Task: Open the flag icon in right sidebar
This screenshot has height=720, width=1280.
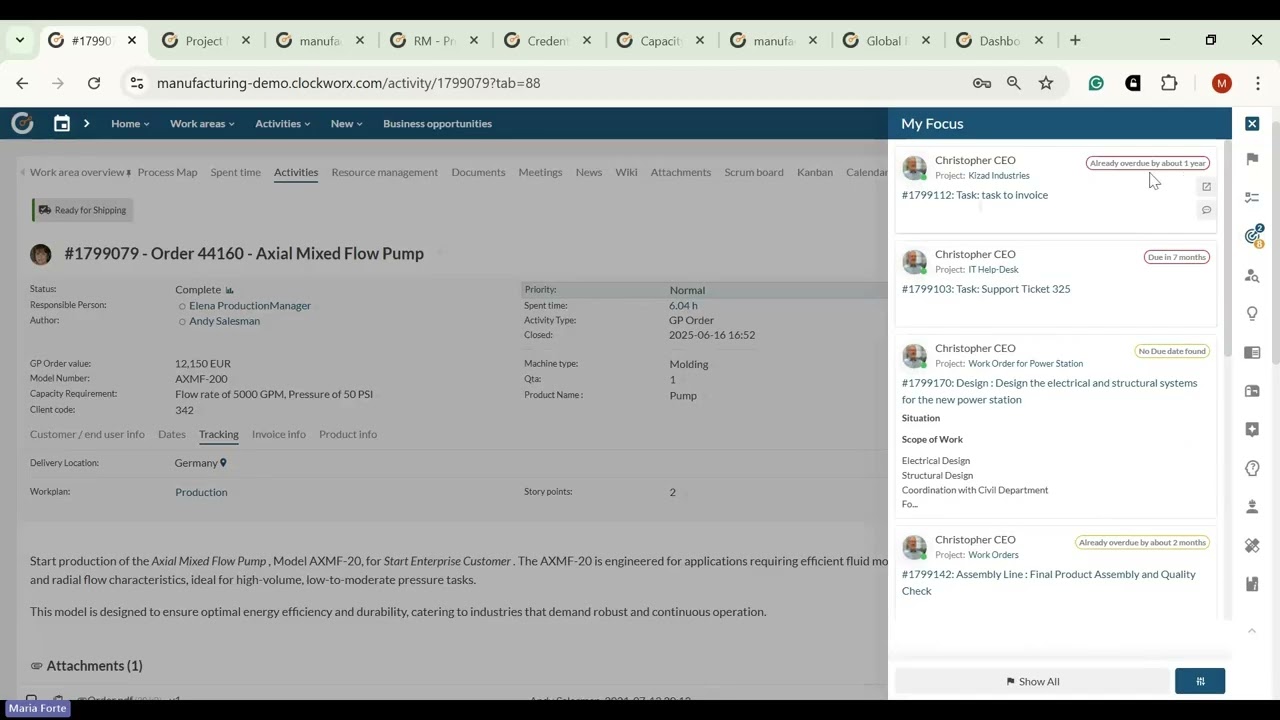Action: pyautogui.click(x=1252, y=159)
